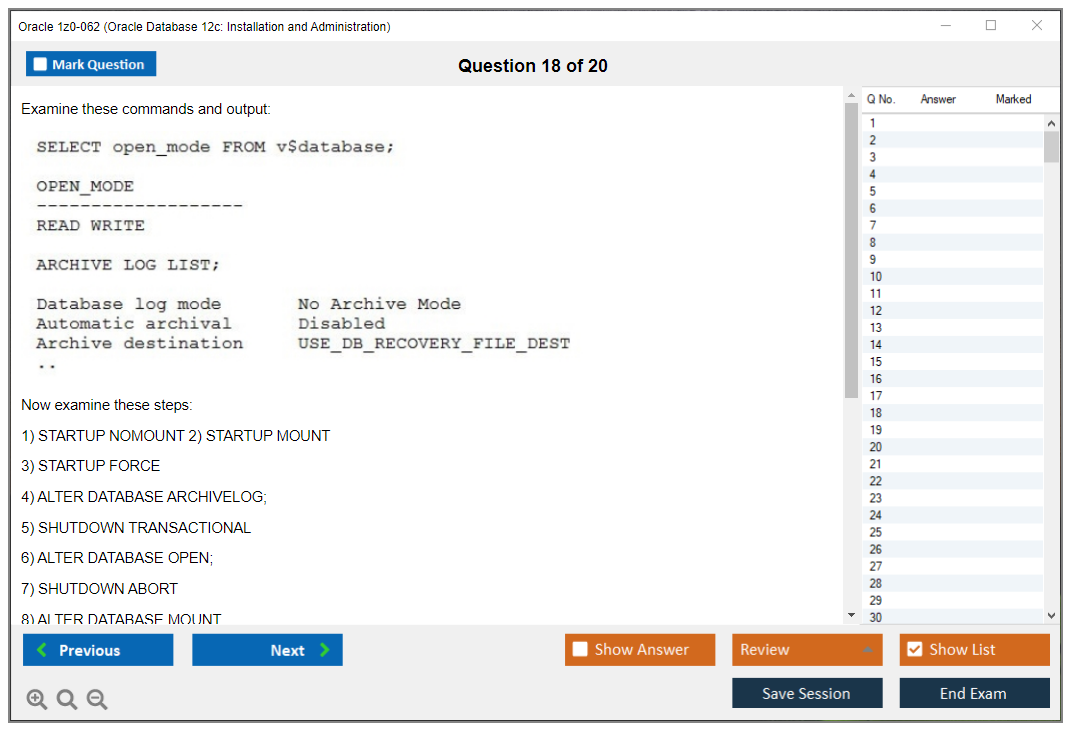The width and height of the screenshot is (1075, 735).
Task: Click the reset zoom magnifier icon
Action: (x=67, y=700)
